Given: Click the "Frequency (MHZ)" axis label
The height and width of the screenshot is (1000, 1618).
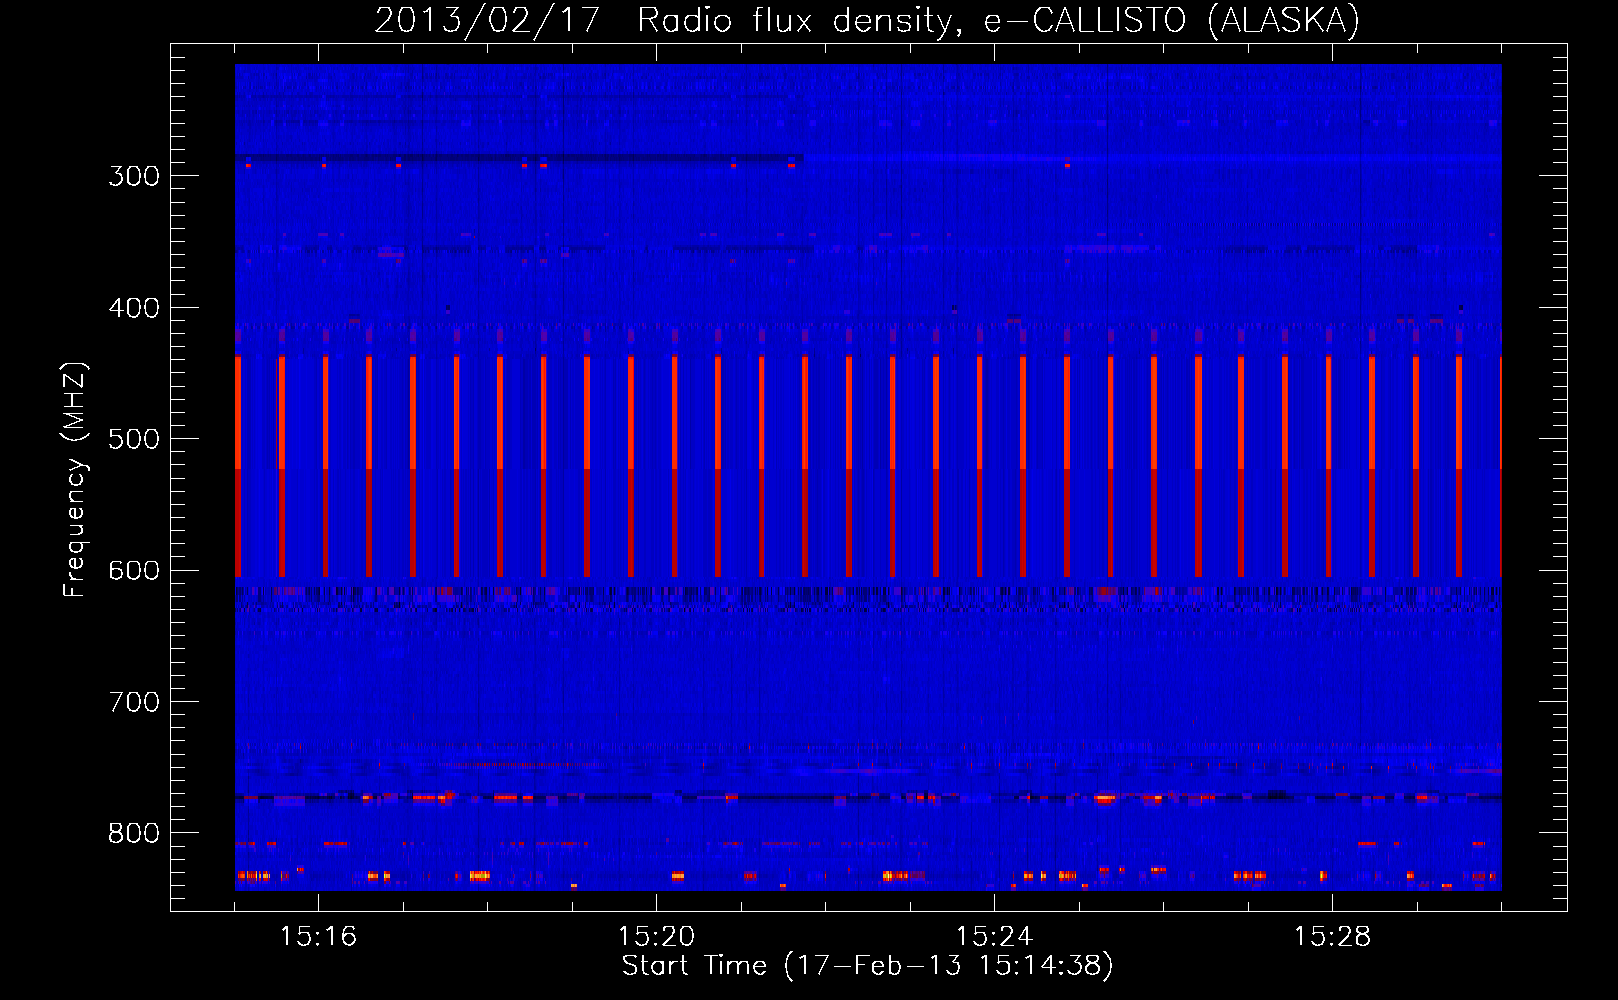Looking at the screenshot, I should 75,480.
